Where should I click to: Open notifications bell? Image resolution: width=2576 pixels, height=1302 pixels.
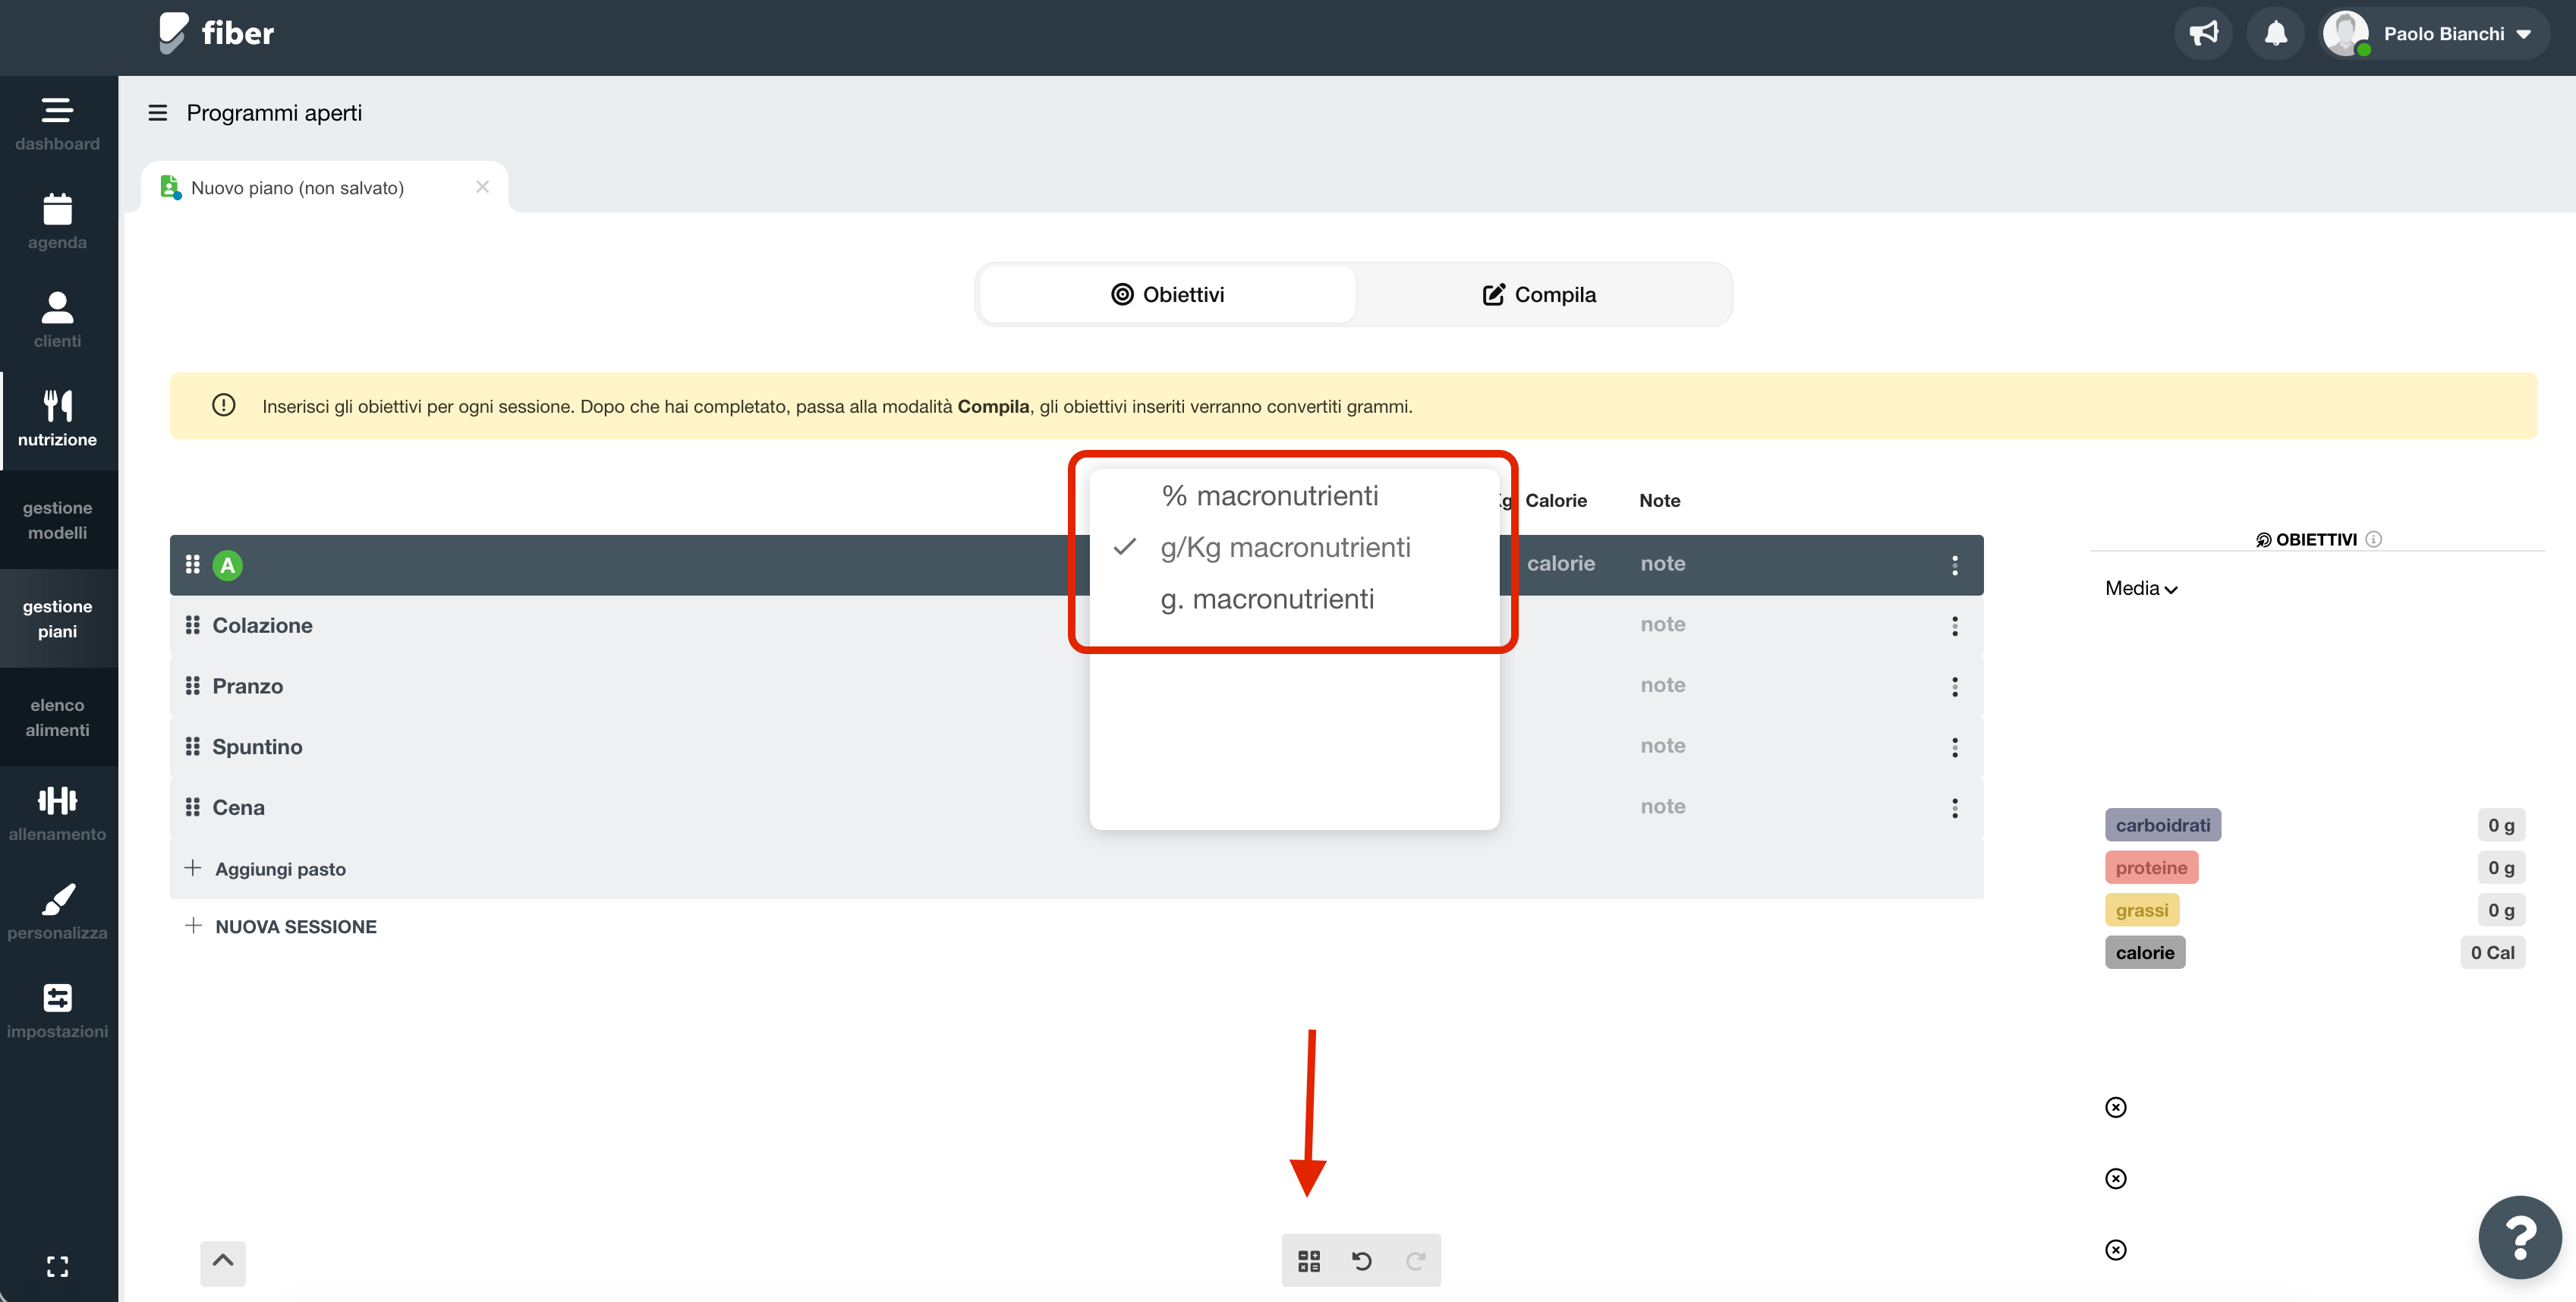(x=2275, y=33)
